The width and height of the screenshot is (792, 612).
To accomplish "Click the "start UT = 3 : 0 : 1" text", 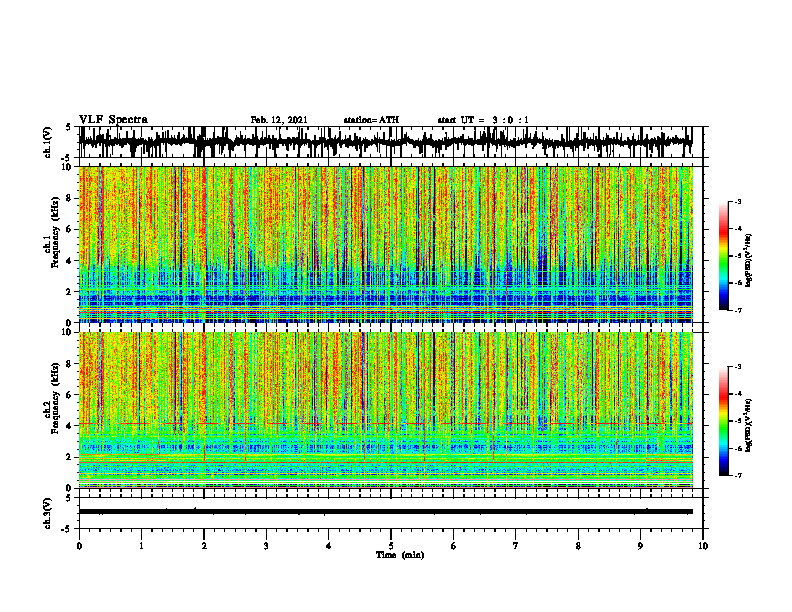I will 483,120.
